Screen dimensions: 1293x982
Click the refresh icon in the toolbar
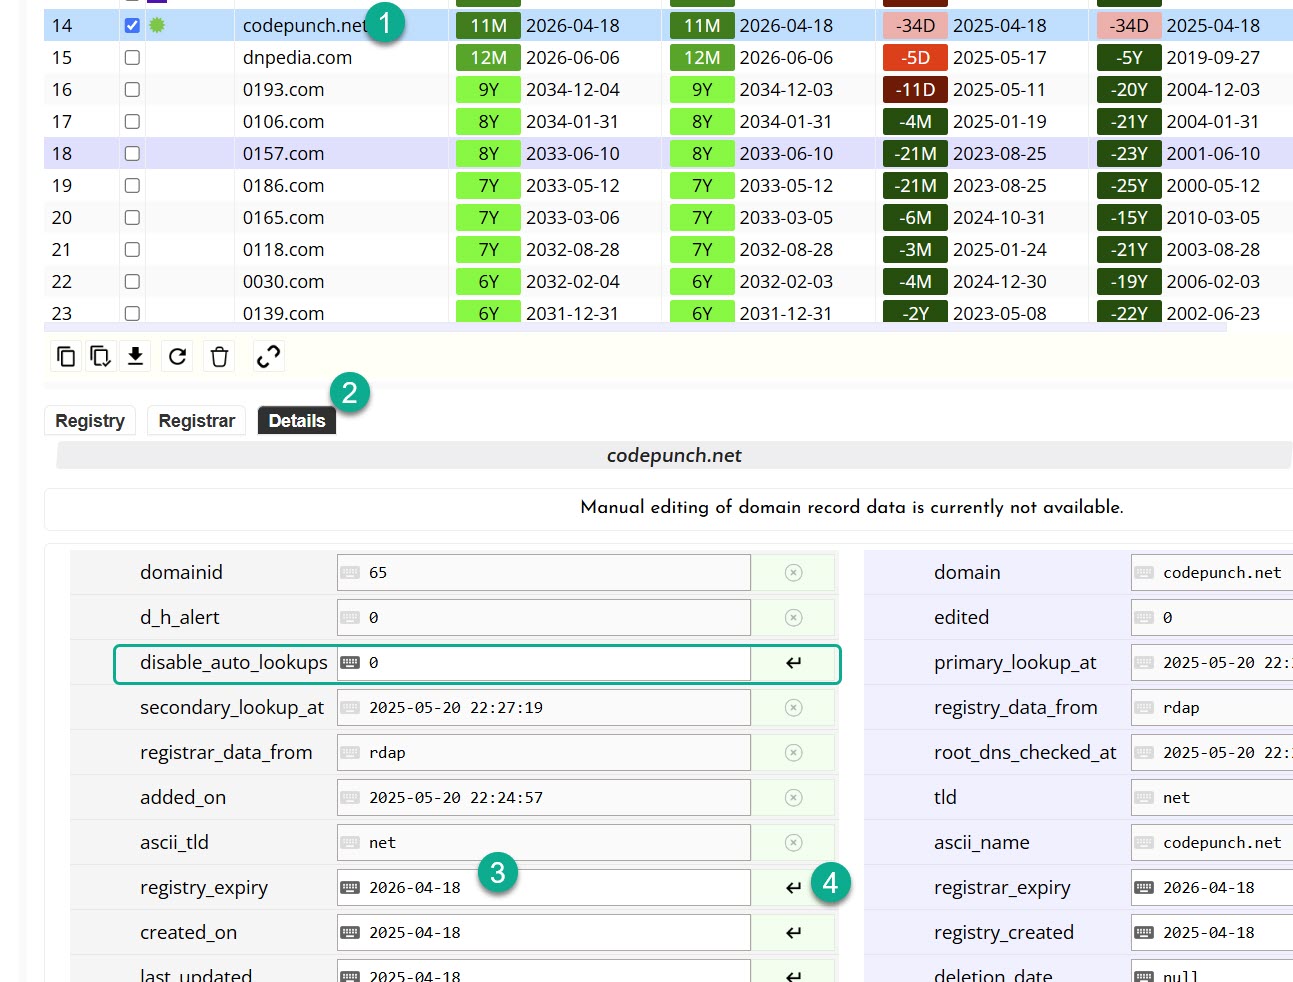(x=178, y=357)
